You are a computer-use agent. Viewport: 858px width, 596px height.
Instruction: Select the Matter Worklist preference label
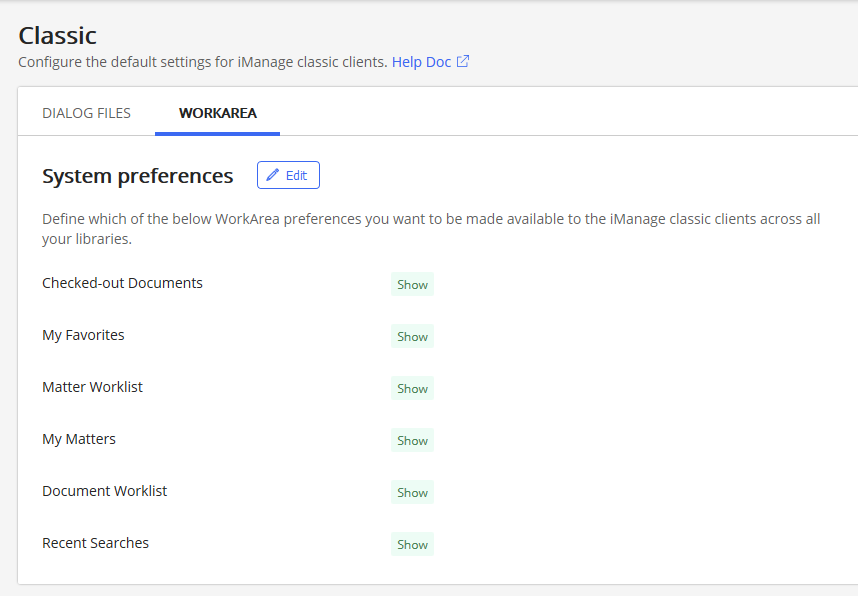[92, 387]
